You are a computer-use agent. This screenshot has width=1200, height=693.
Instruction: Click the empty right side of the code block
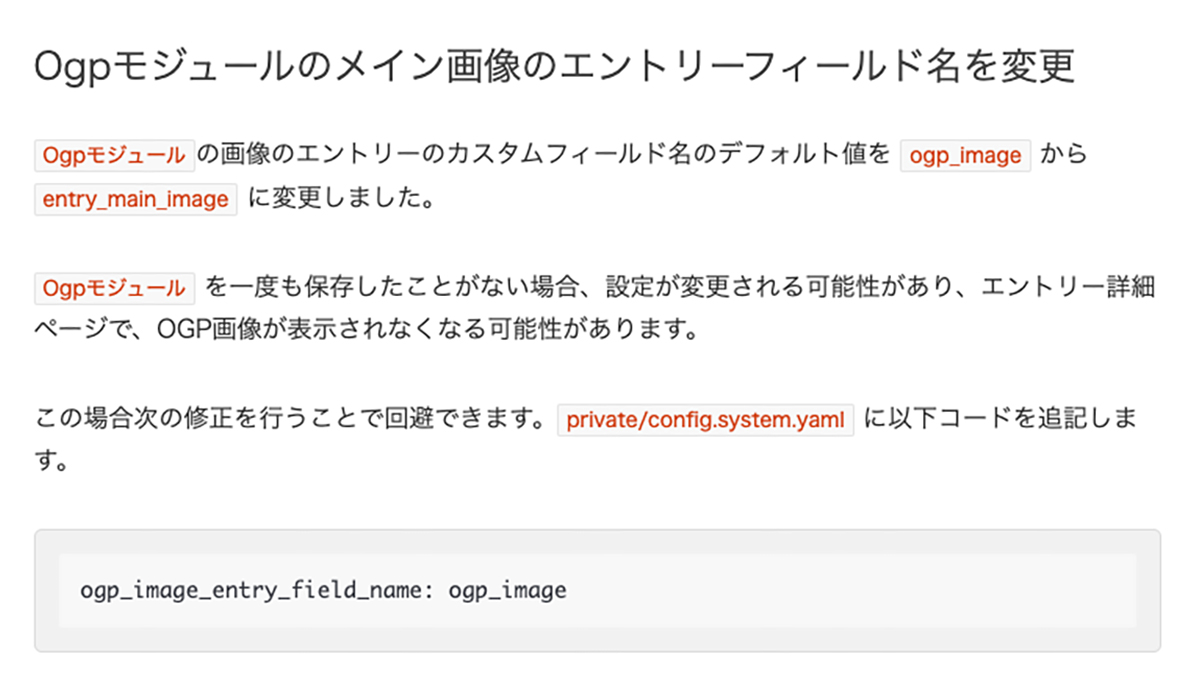coord(900,590)
